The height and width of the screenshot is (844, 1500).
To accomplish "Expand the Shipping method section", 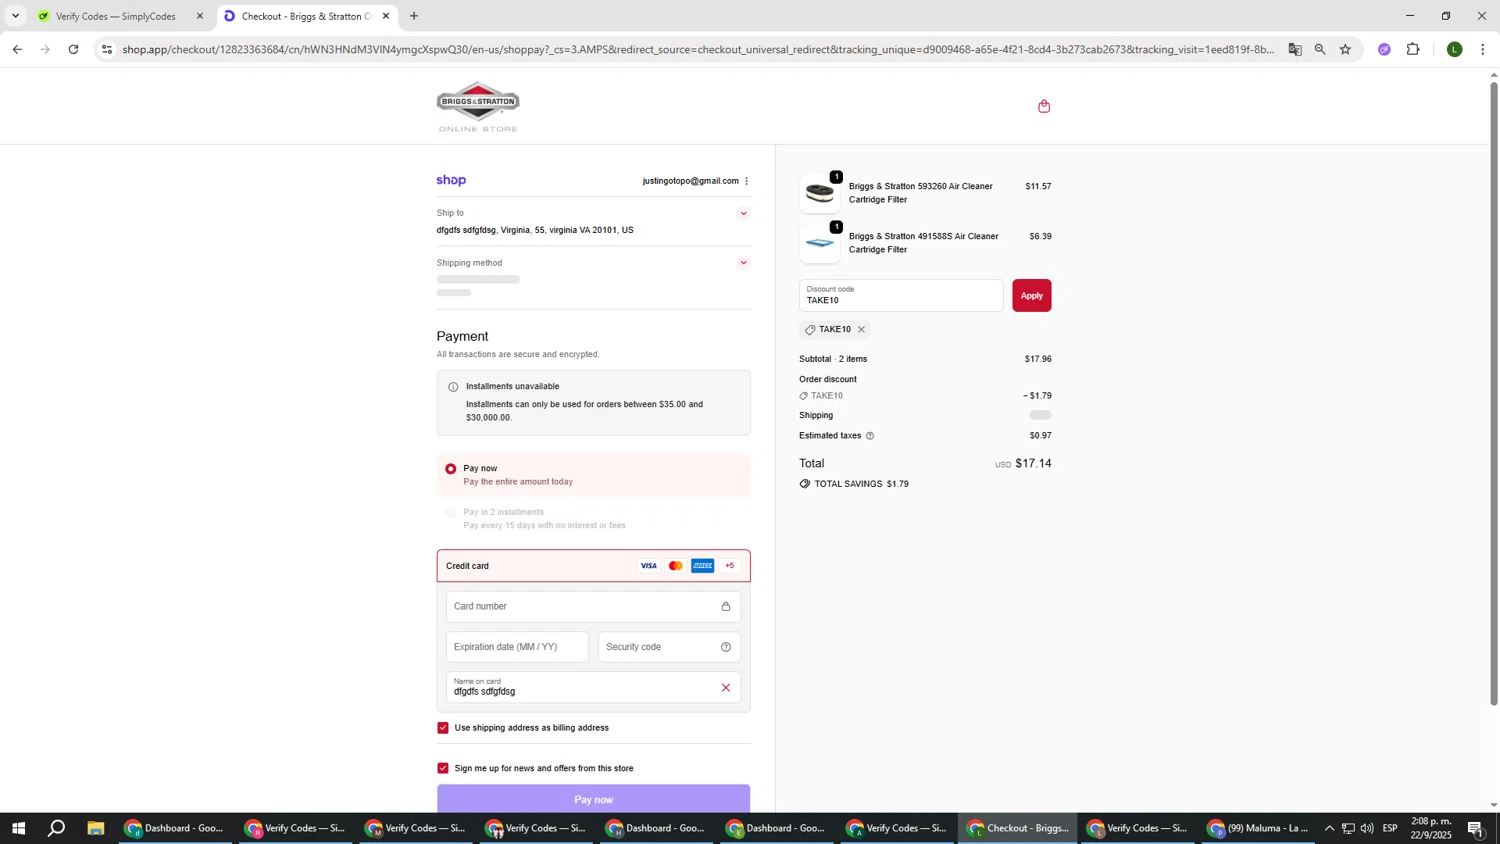I will pyautogui.click(x=743, y=263).
